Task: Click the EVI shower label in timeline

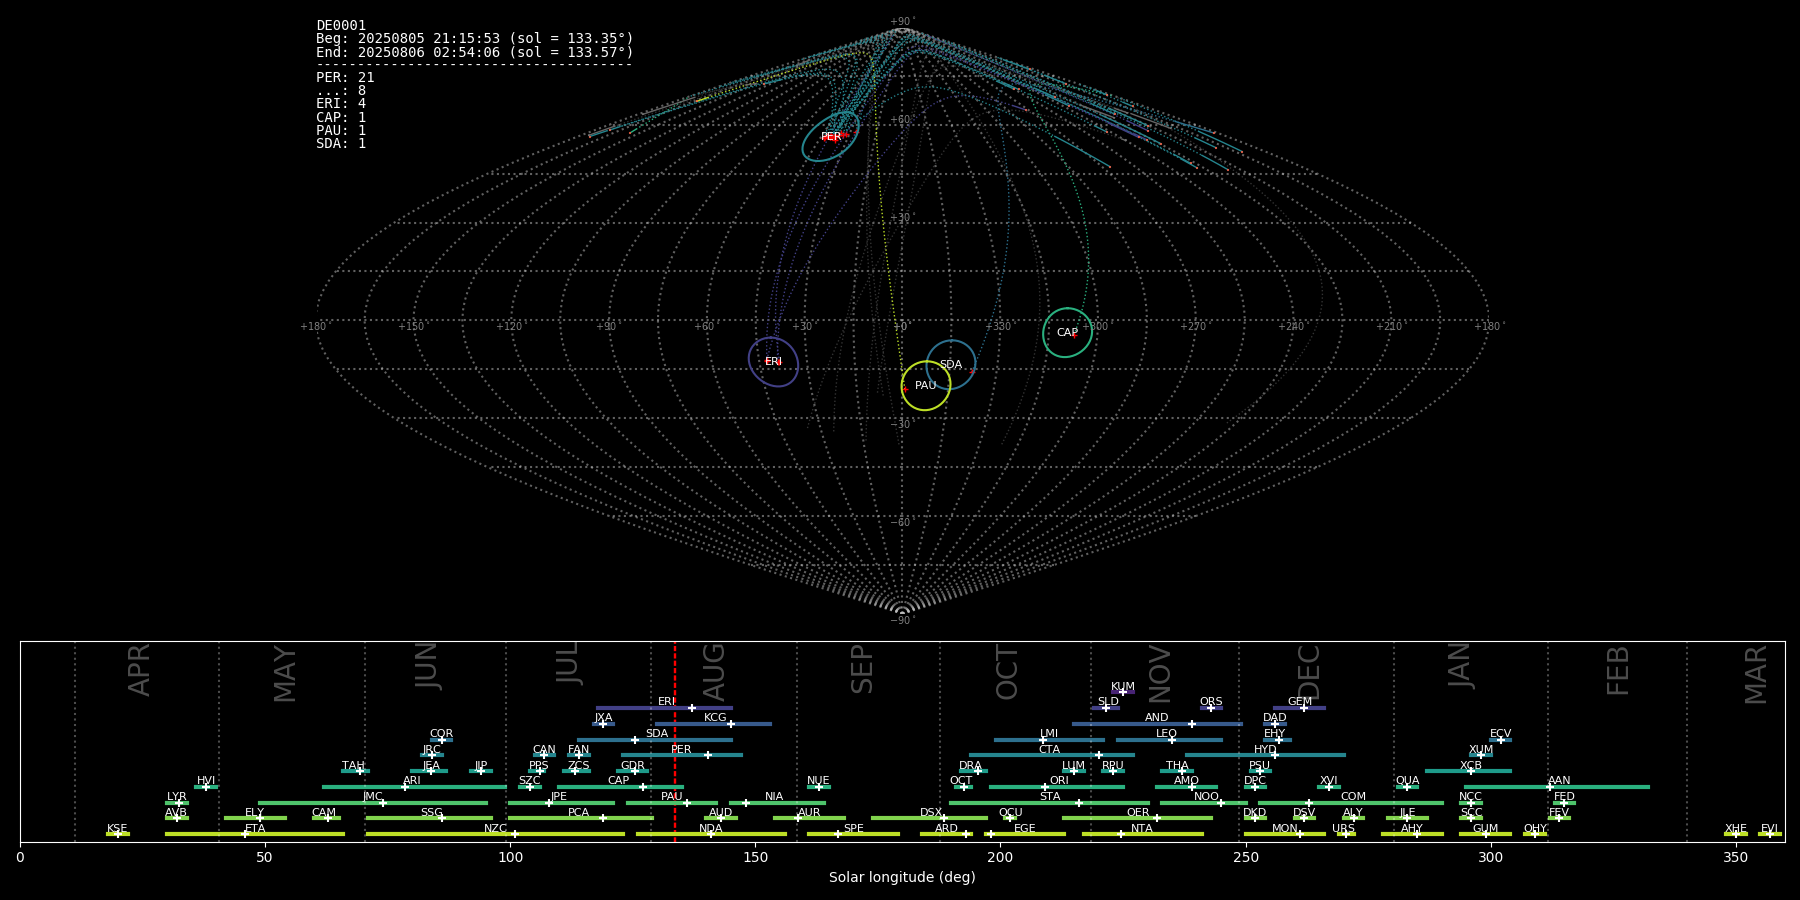Action: (x=1769, y=829)
